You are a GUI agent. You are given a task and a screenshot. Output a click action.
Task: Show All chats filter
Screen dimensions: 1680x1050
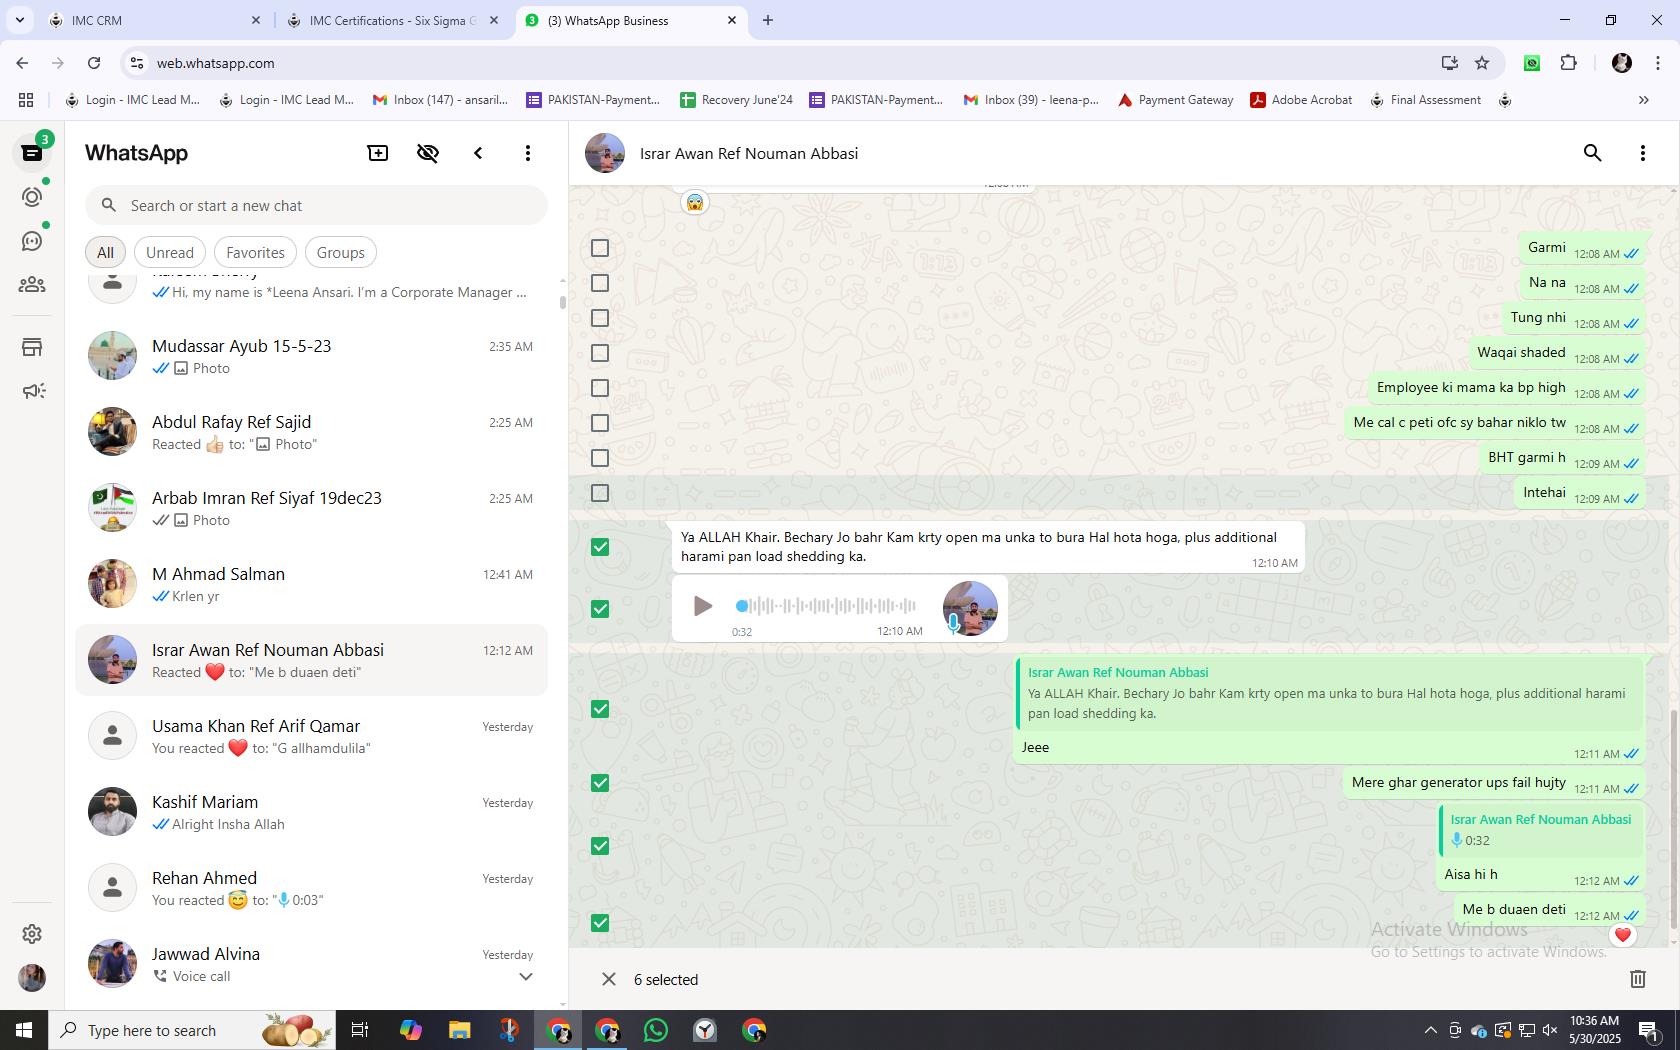105,253
